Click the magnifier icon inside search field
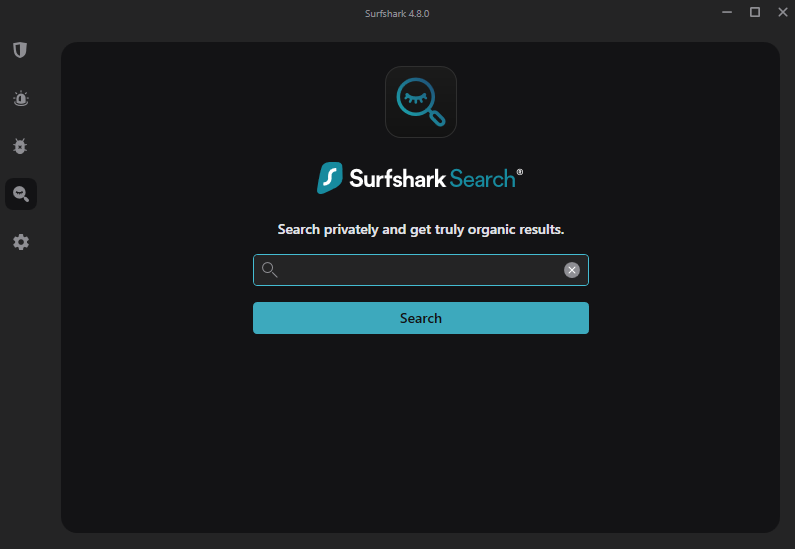795x549 pixels. [x=269, y=270]
